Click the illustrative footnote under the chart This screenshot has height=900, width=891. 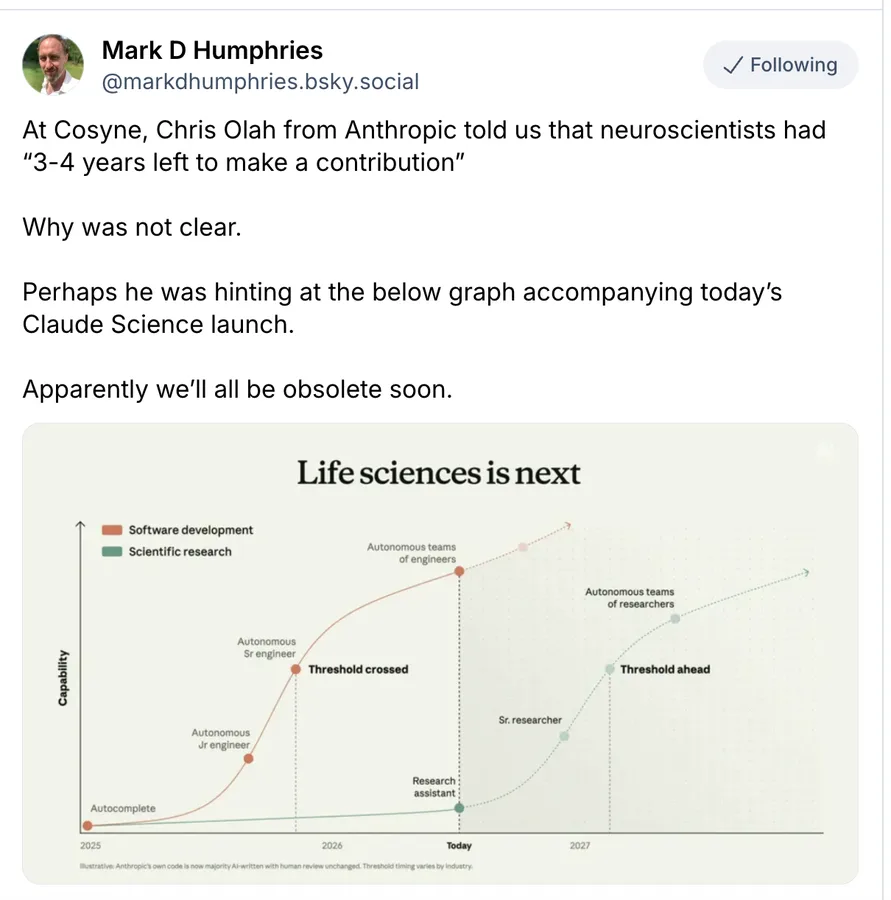pos(276,866)
